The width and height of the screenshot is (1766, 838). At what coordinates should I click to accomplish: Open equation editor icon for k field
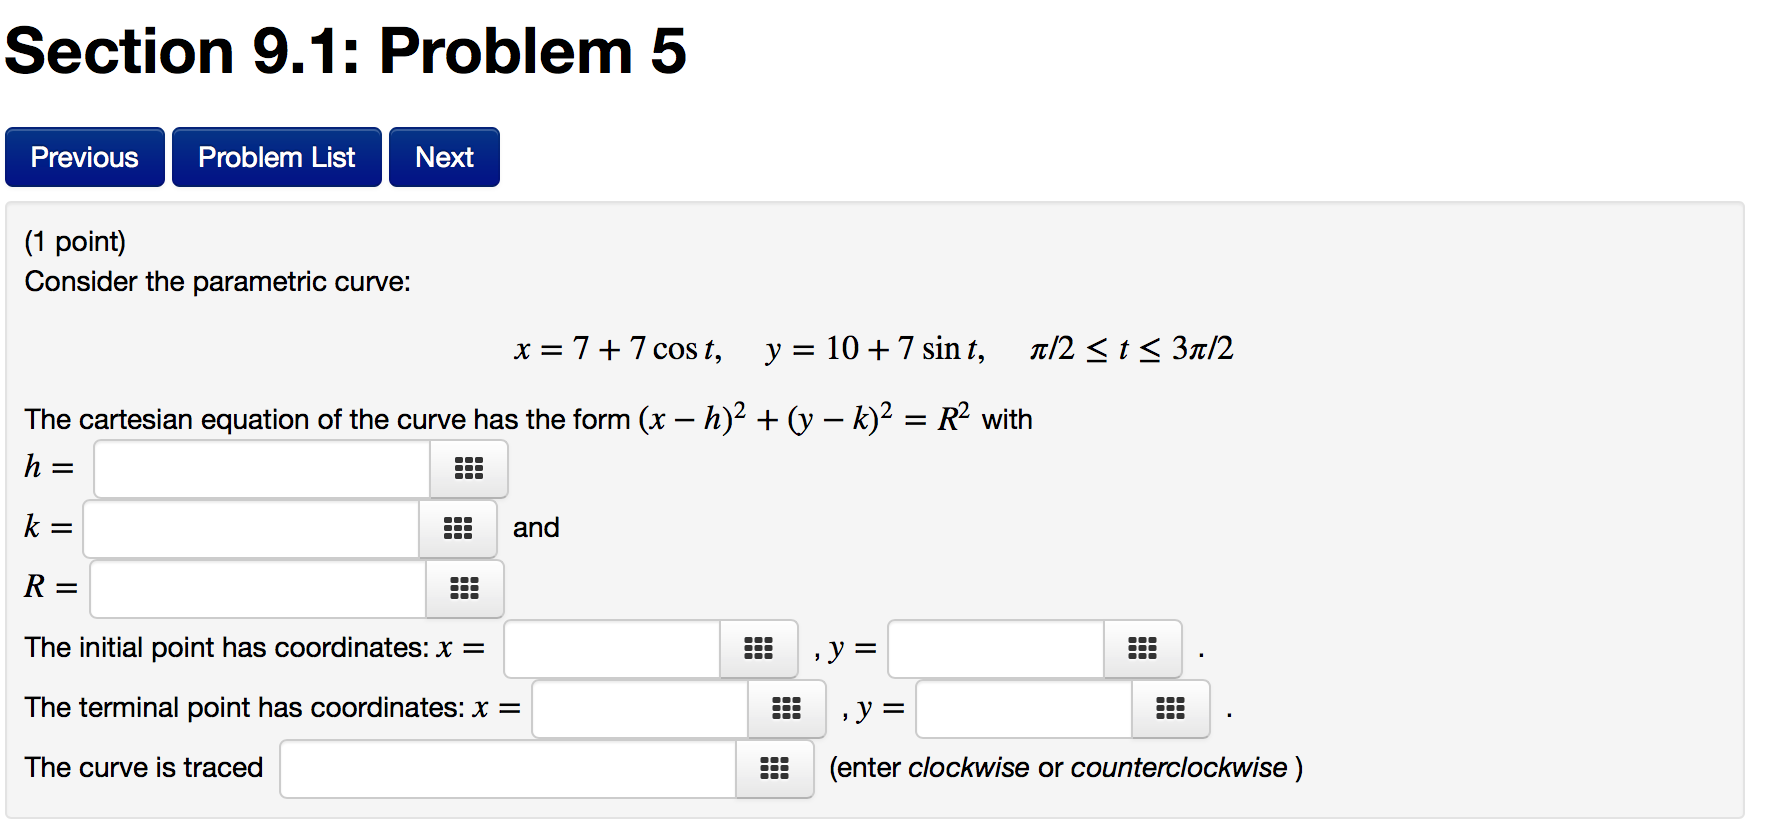[x=458, y=529]
